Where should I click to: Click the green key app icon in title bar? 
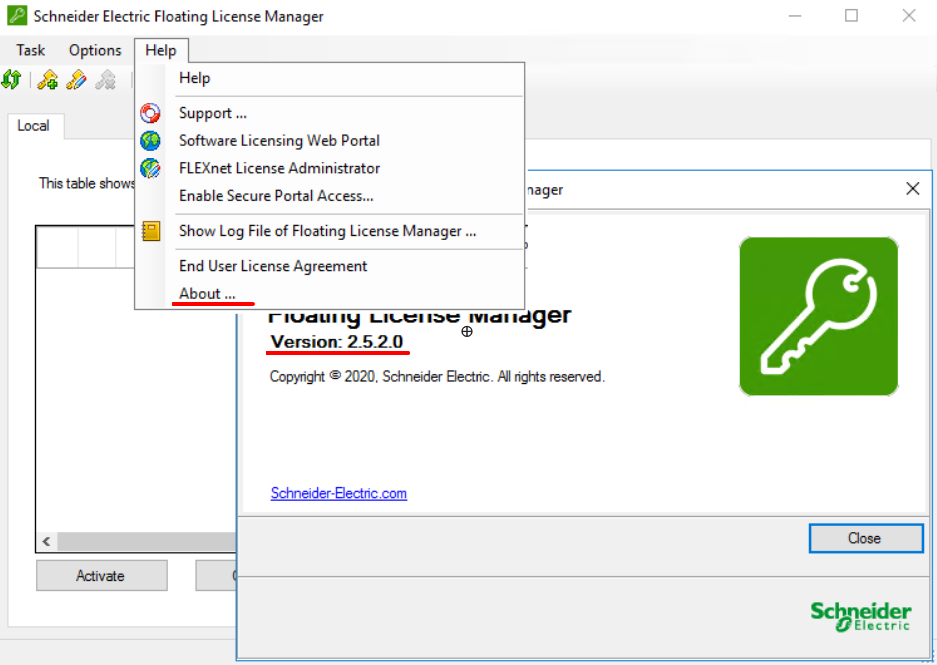tap(17, 16)
